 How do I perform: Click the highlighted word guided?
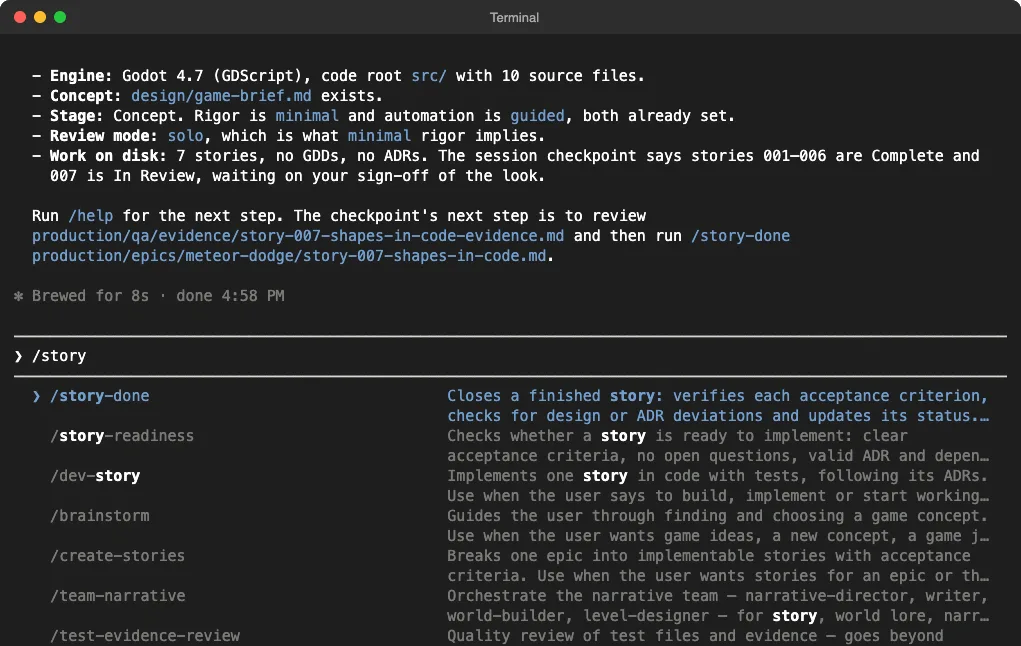tap(537, 116)
